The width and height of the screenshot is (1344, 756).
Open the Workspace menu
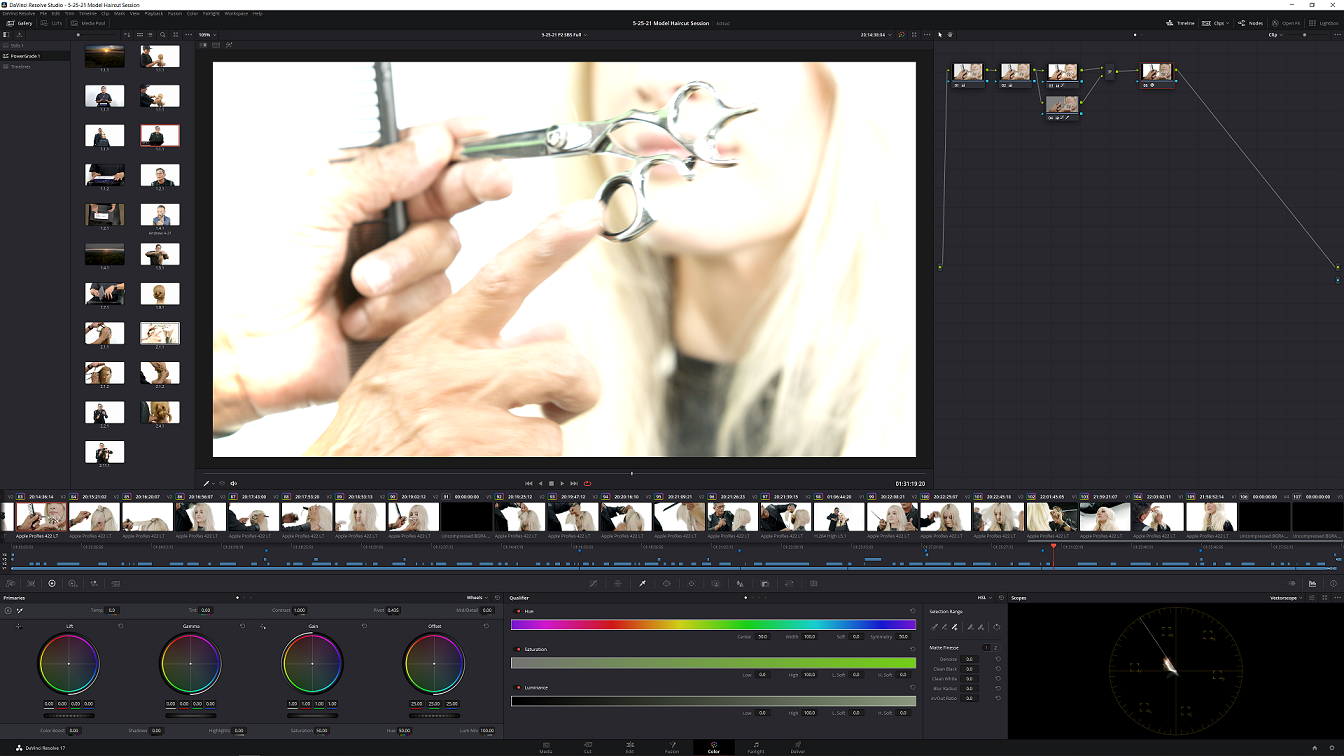click(x=236, y=13)
